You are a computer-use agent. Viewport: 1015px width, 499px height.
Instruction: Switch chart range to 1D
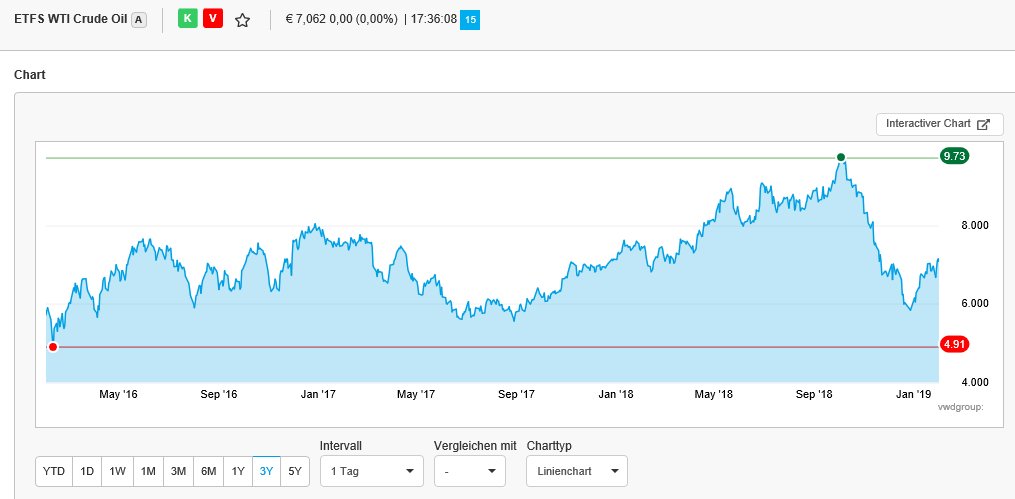point(87,471)
